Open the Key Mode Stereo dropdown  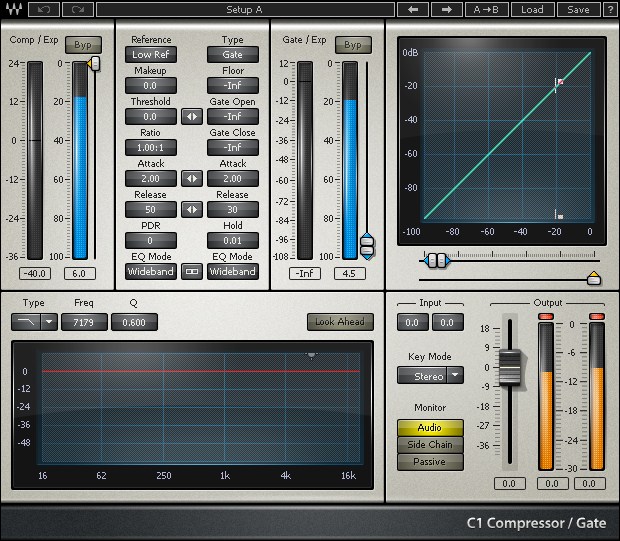[x=430, y=376]
